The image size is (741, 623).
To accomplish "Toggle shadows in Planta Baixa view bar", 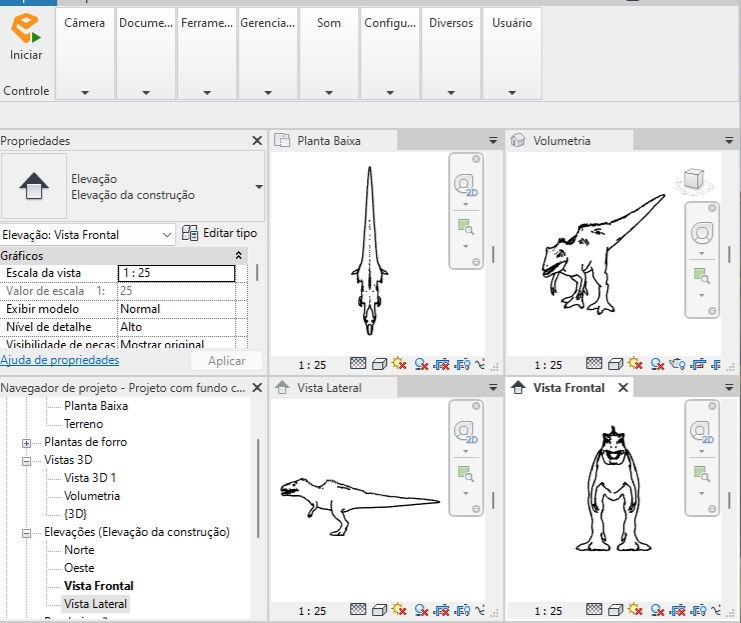I will point(421,364).
